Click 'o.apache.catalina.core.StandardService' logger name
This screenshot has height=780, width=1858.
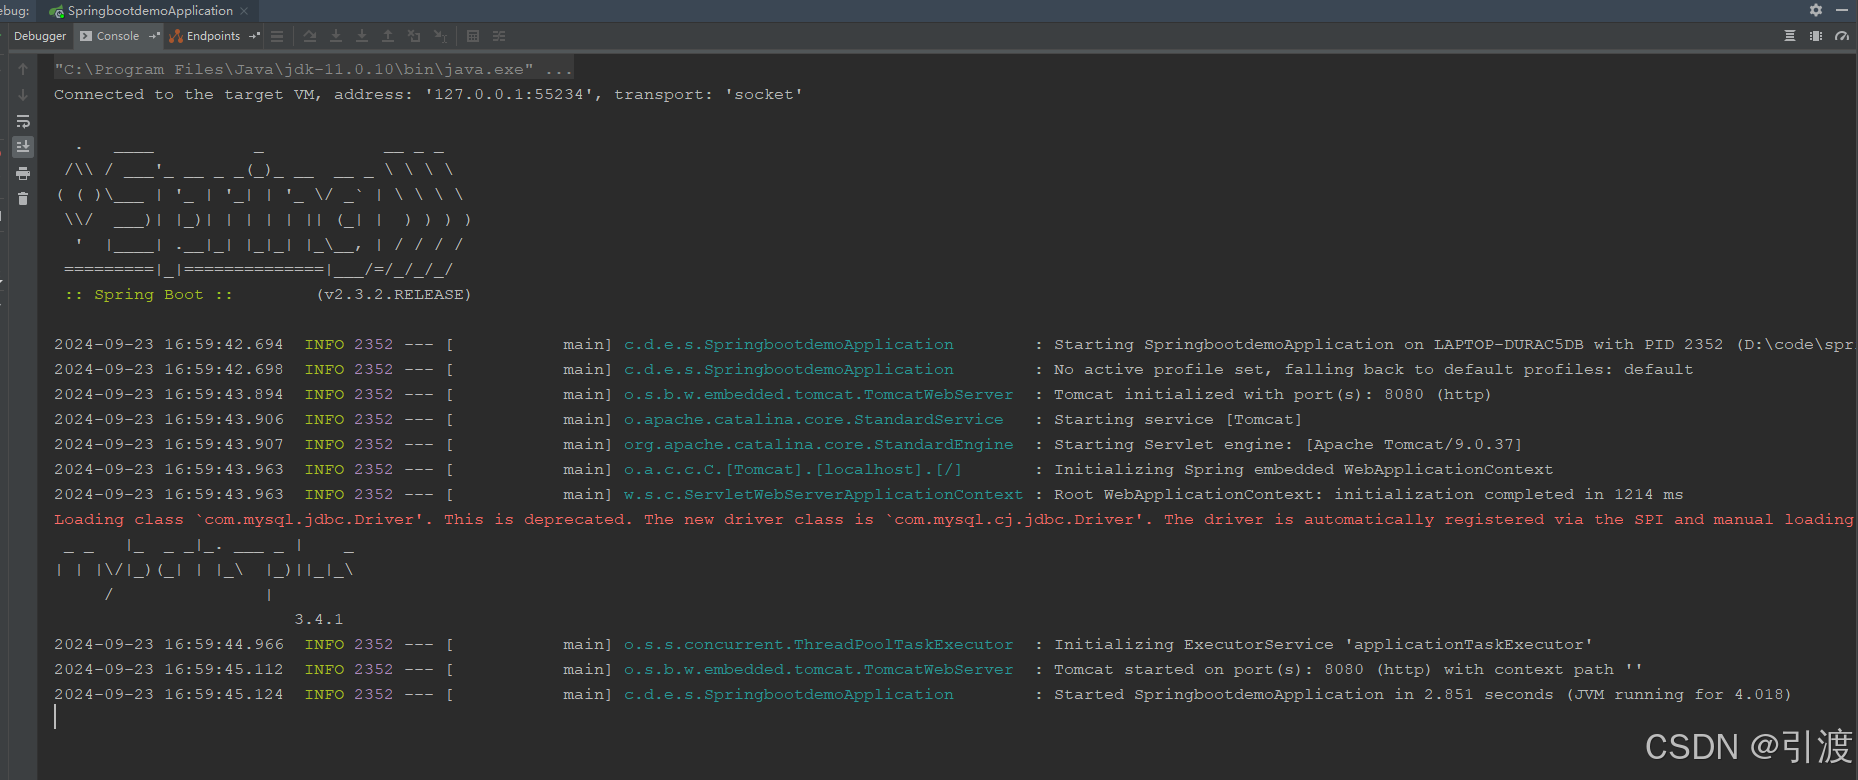click(813, 420)
